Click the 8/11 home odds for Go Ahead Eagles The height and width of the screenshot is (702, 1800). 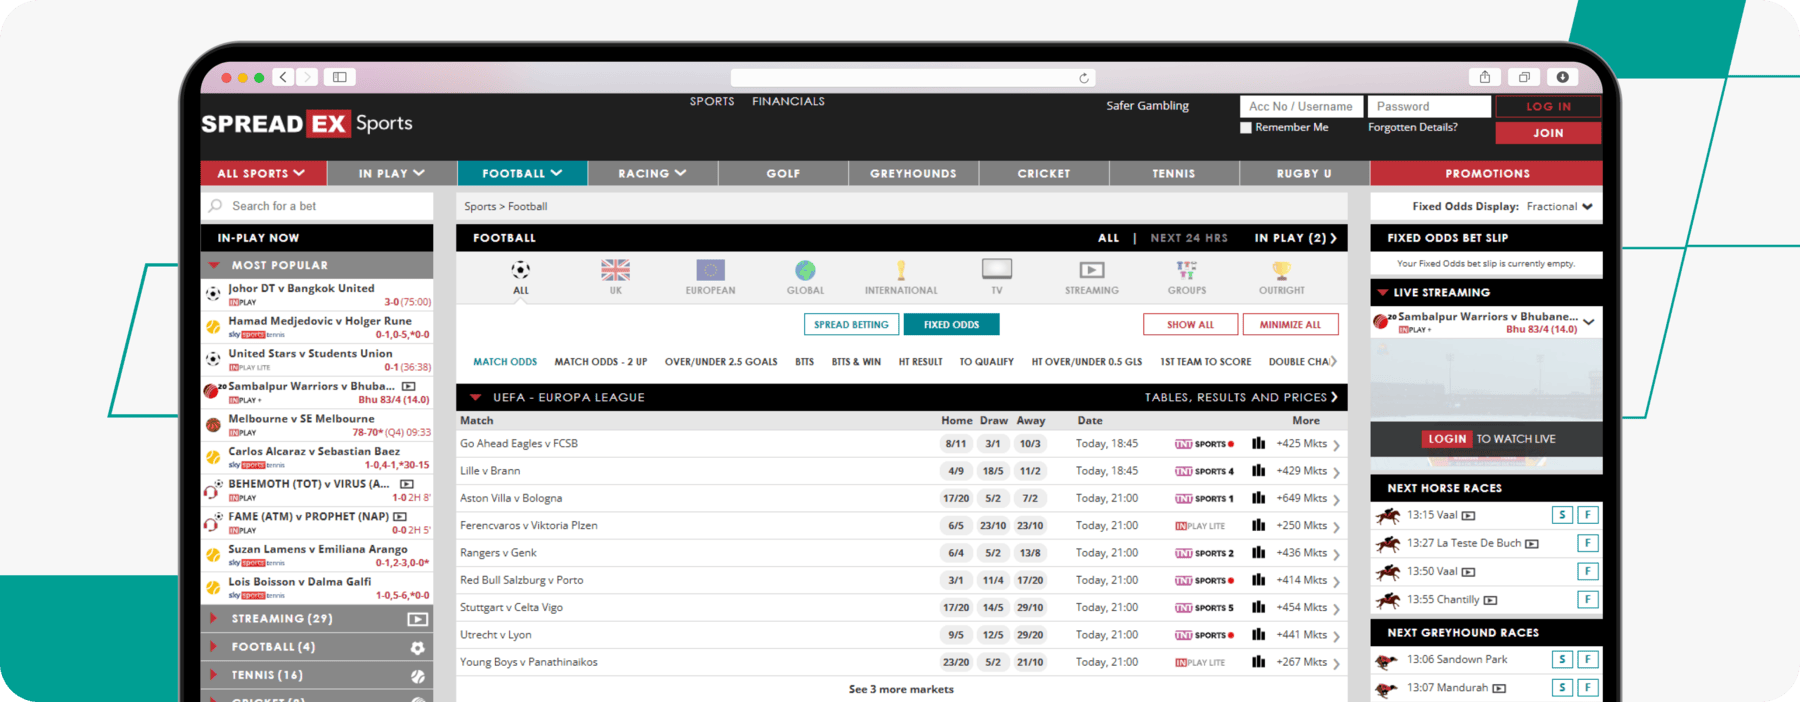(956, 444)
